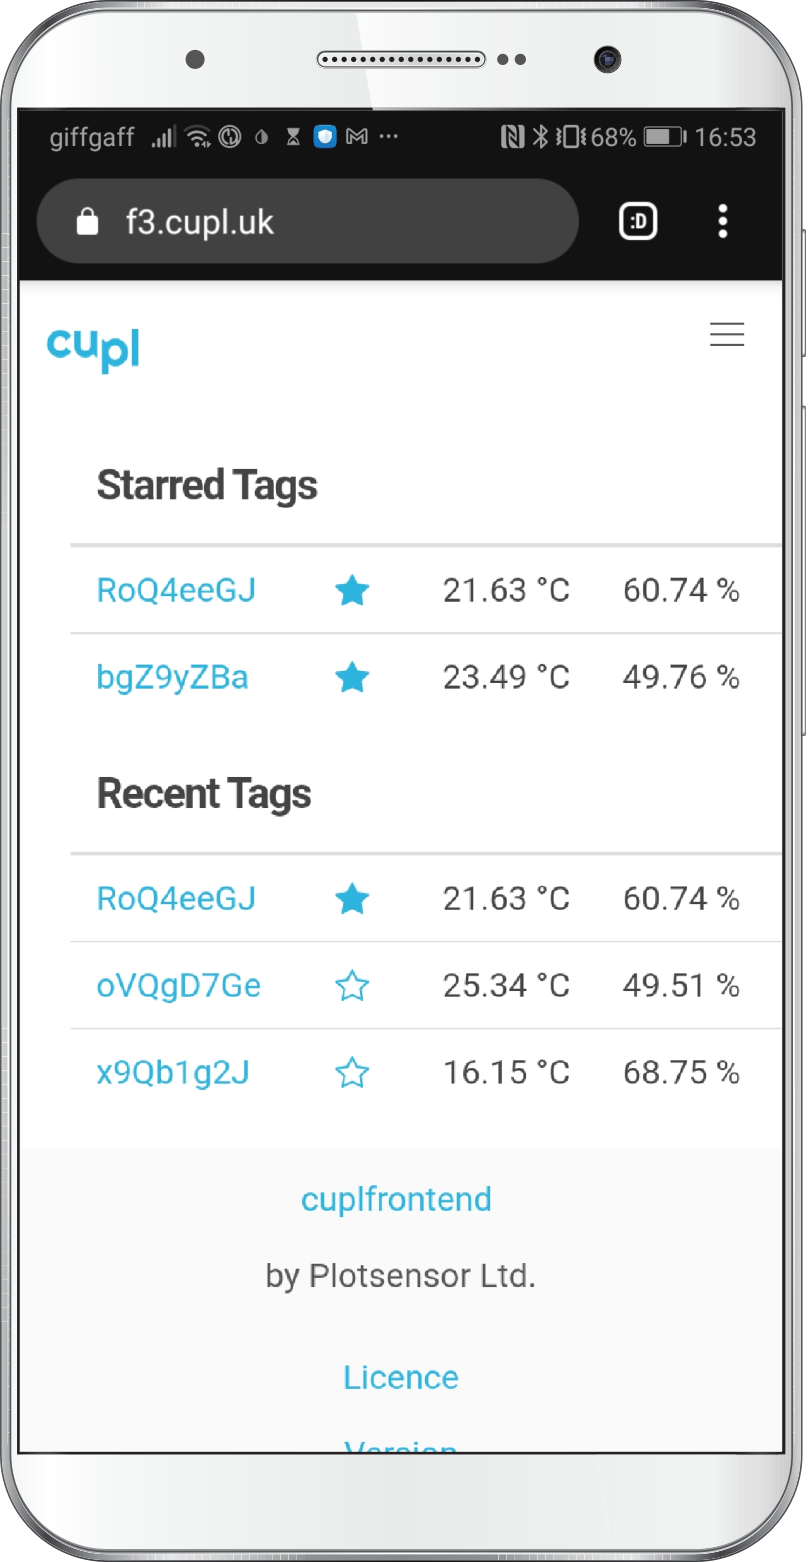Screen dimensions: 808x1562
Task: Follow the cuplfrontend link
Action: tap(397, 1199)
